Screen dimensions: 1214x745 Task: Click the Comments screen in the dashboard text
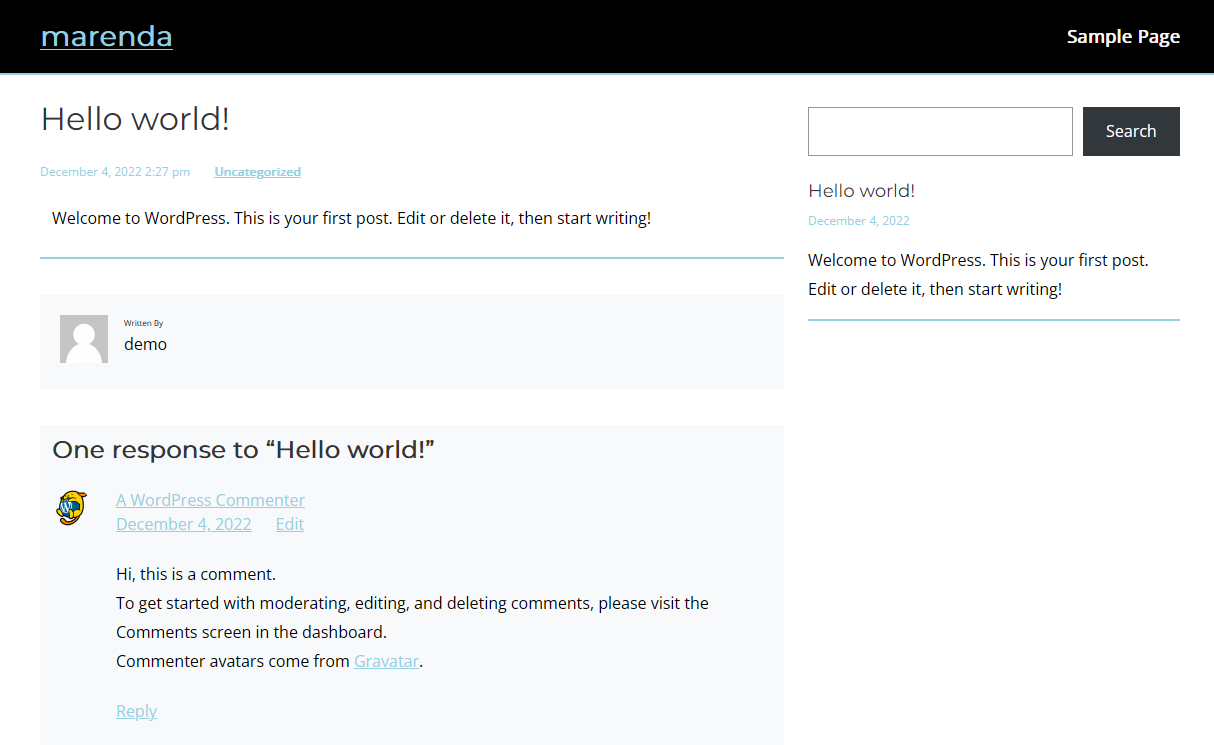click(x=251, y=632)
